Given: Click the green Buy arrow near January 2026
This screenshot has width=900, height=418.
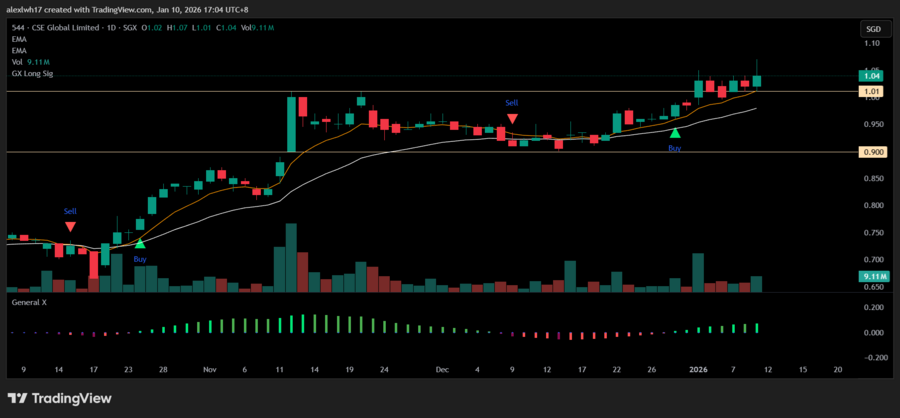Looking at the screenshot, I should click(x=675, y=132).
